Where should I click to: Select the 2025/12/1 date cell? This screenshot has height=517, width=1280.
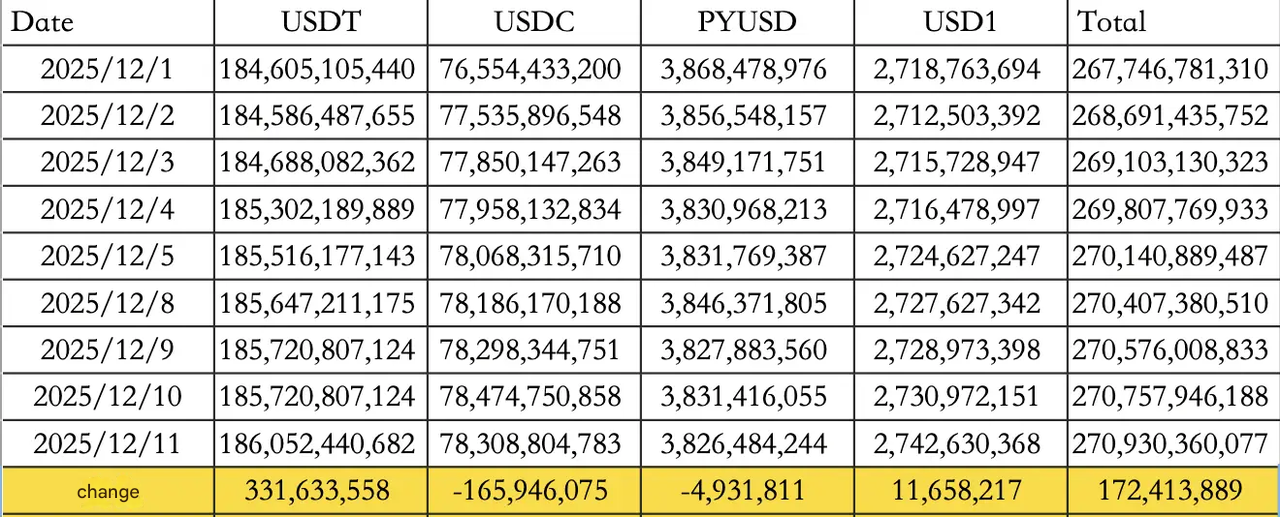[107, 69]
